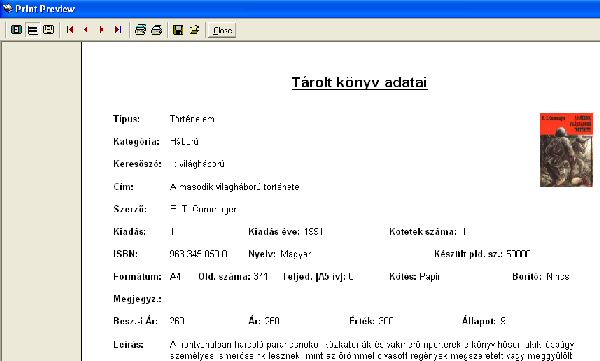Select page width zoom mode
Image resolution: width=600 pixels, height=361 pixels.
coord(48,29)
